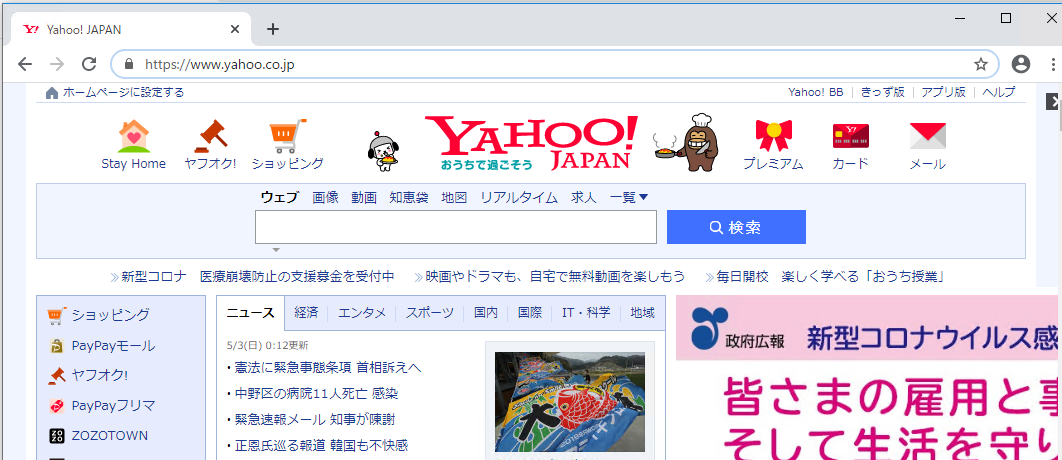This screenshot has height=460, width=1062.
Task: Open the small arrow below search box
Action: [276, 250]
